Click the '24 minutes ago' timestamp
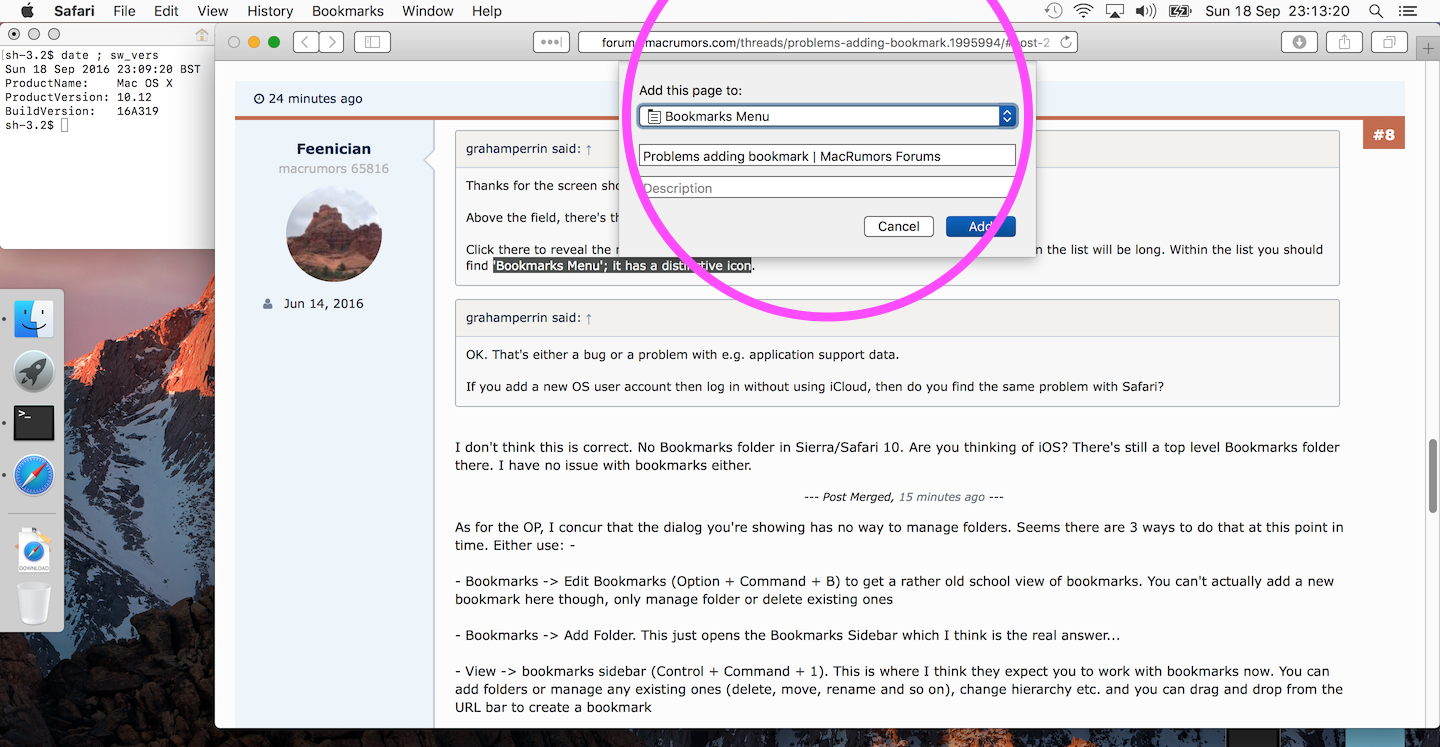Image resolution: width=1440 pixels, height=747 pixels. point(315,98)
